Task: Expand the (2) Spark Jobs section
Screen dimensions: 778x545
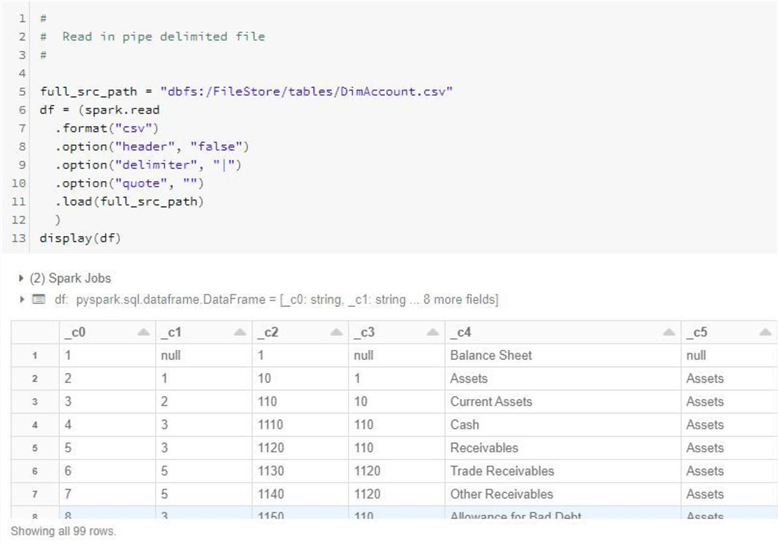Action: [22, 279]
